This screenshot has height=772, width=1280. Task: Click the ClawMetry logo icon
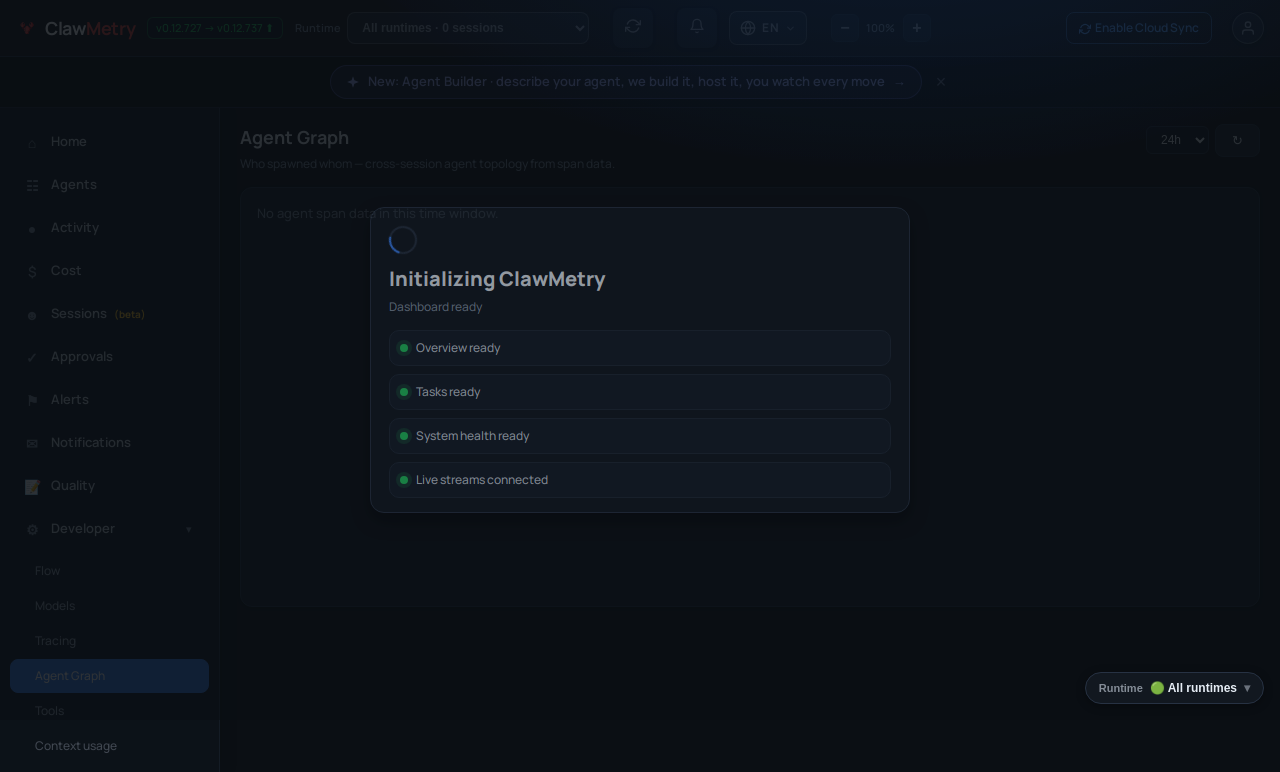click(27, 28)
